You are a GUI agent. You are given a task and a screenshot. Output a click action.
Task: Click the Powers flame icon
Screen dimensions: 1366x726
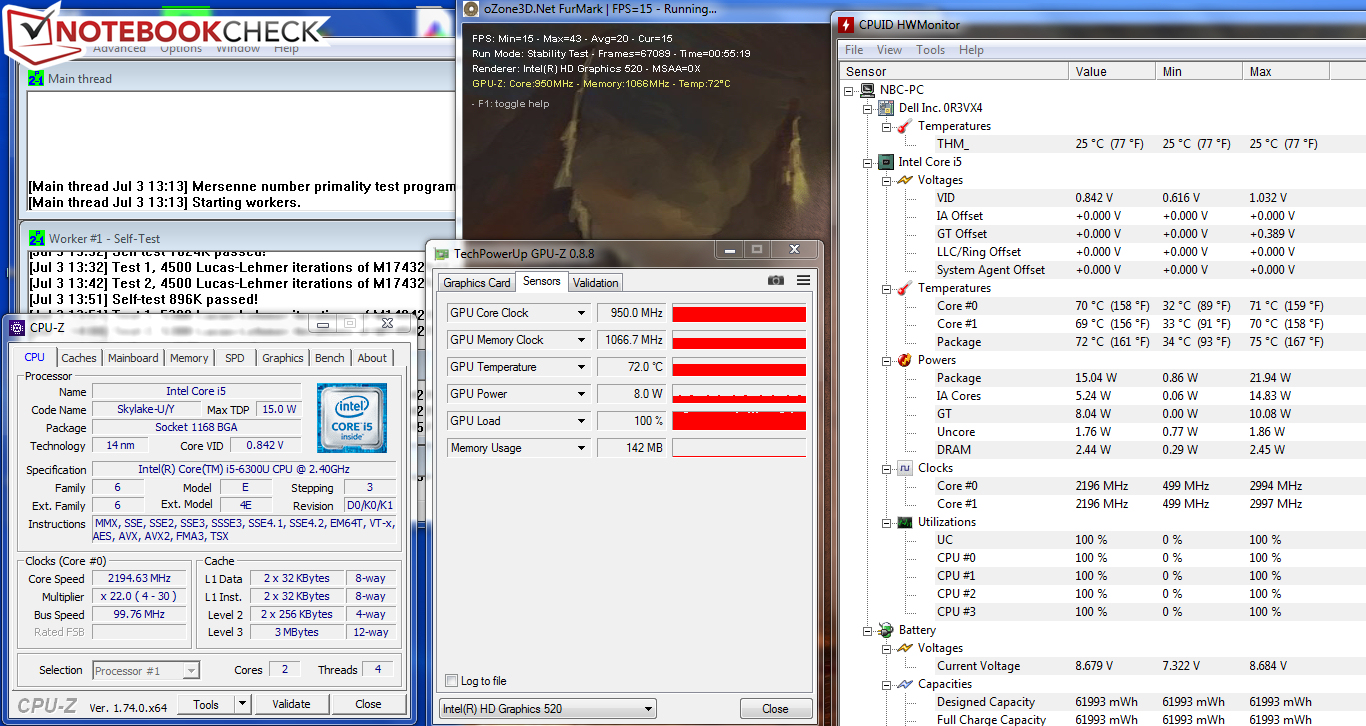905,360
